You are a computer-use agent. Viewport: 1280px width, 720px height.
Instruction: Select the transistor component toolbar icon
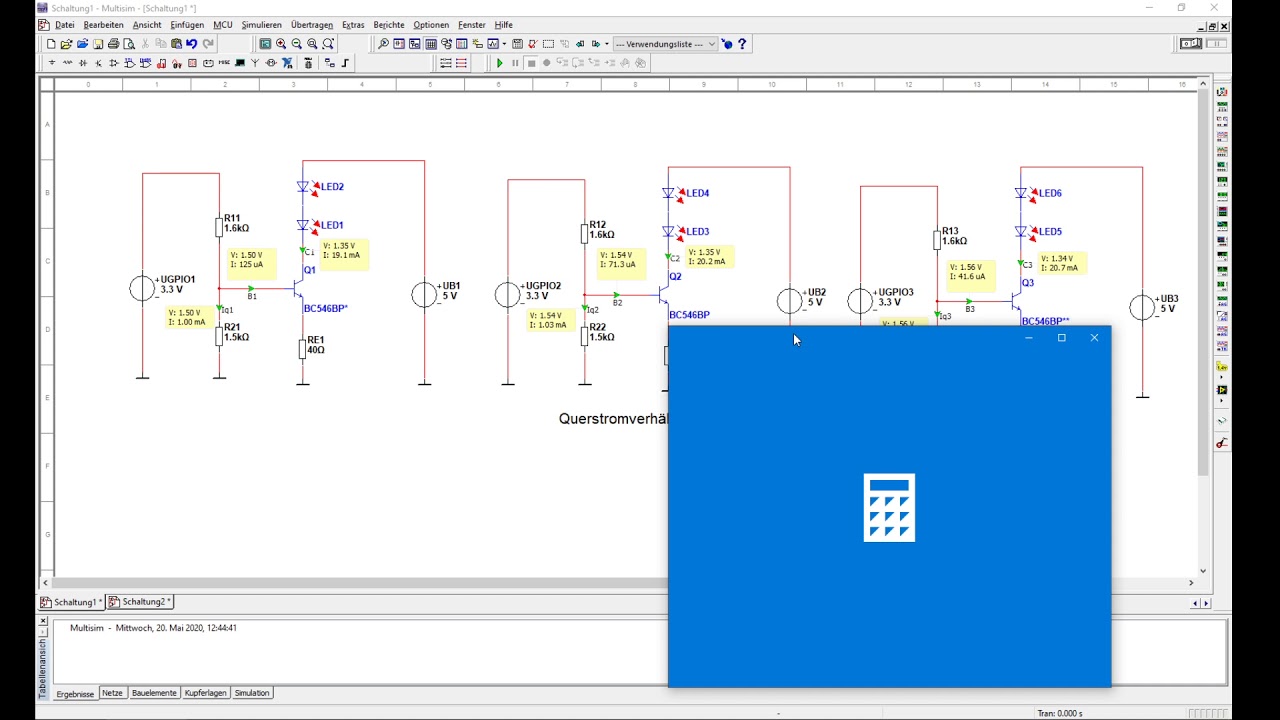pyautogui.click(x=98, y=63)
